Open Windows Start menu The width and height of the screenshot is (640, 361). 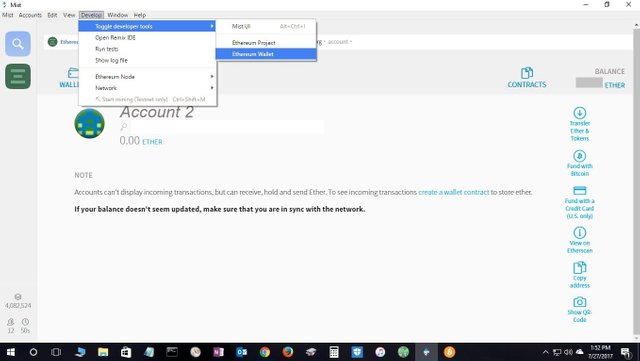tap(11, 352)
